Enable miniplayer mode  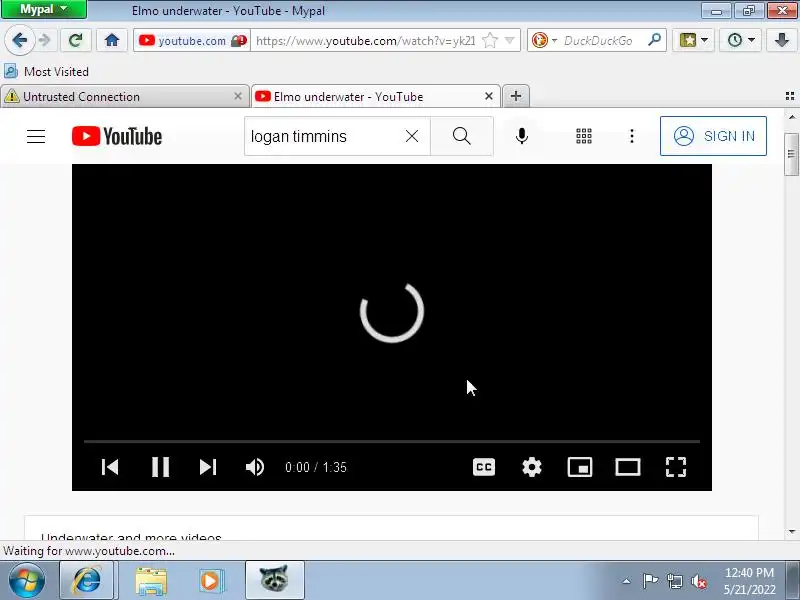point(580,467)
